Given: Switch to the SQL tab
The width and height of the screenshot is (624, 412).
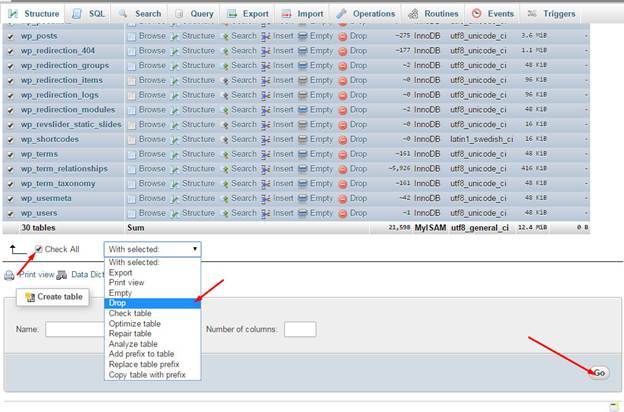Looking at the screenshot, I should (x=88, y=14).
